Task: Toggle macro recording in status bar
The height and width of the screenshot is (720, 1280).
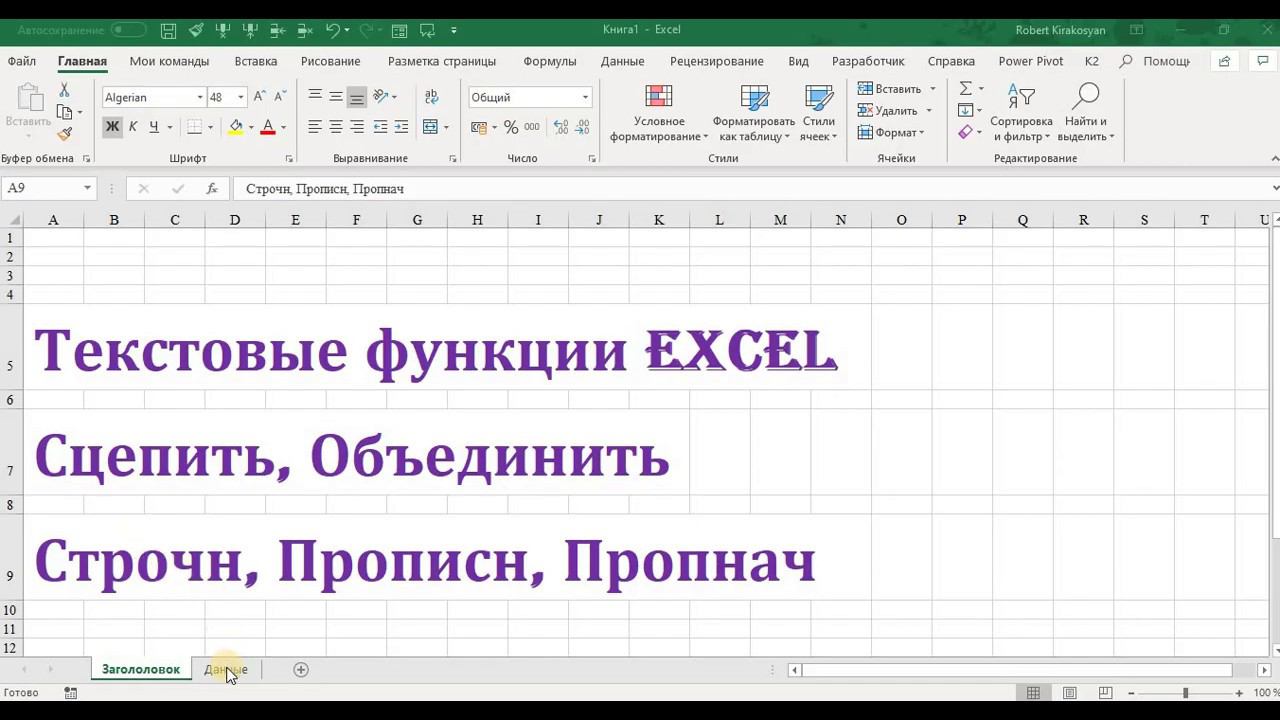Action: click(x=71, y=693)
